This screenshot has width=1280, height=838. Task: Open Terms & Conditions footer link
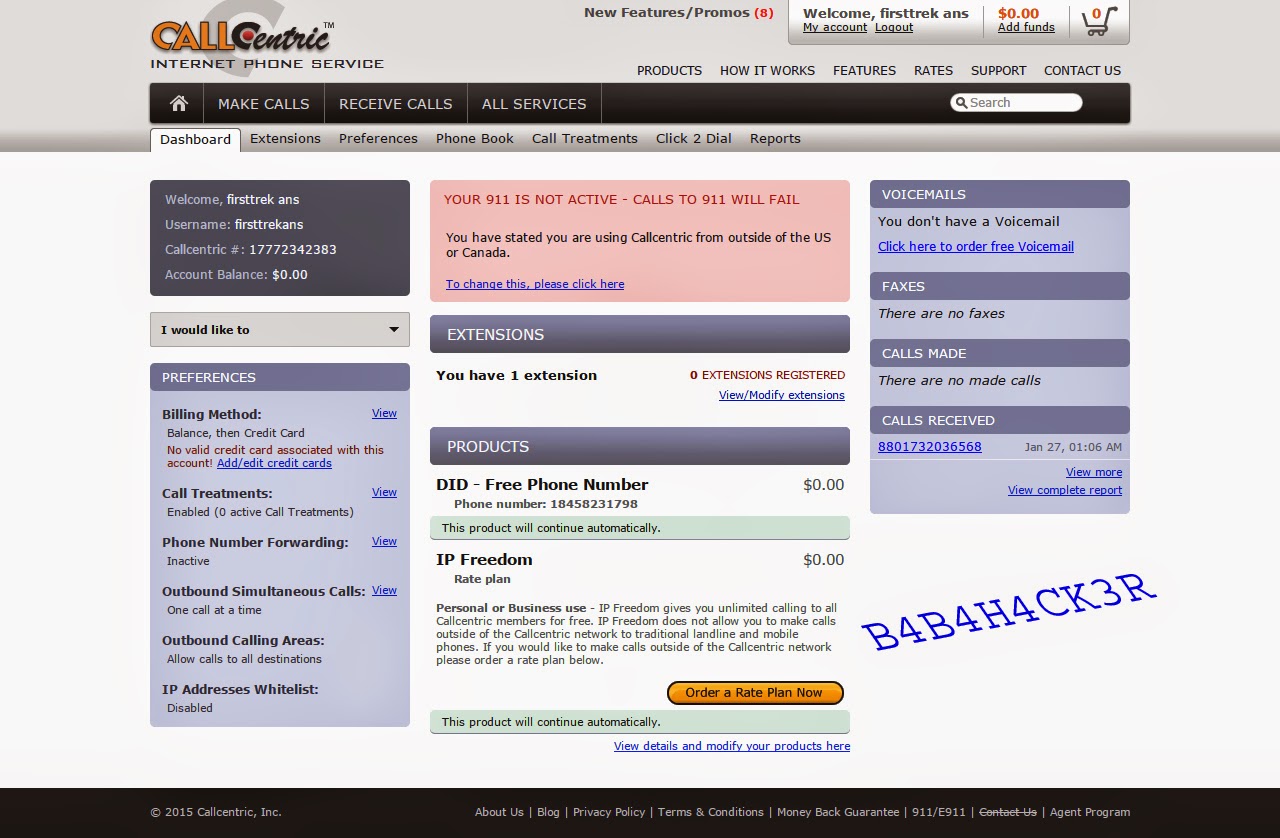(x=711, y=812)
